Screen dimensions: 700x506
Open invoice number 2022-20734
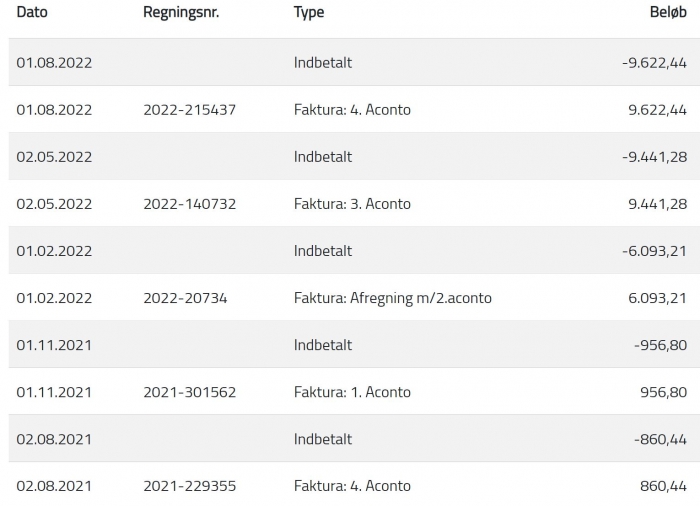[x=185, y=298]
